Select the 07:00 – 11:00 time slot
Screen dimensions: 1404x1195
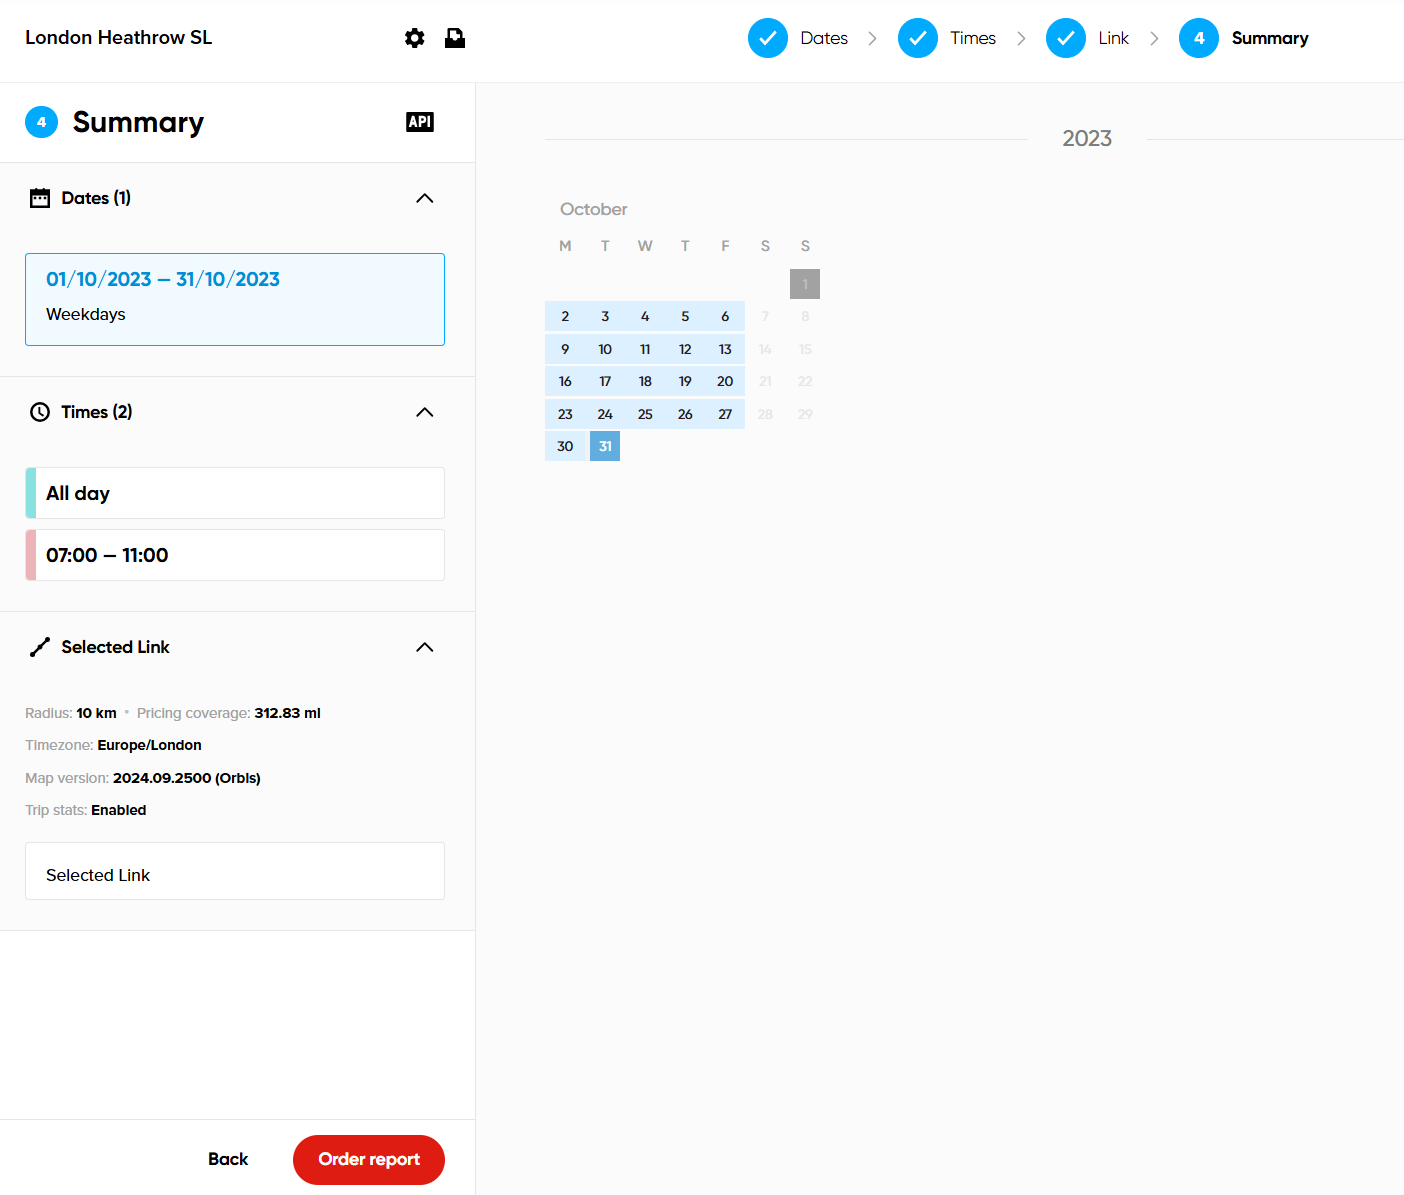coord(235,555)
